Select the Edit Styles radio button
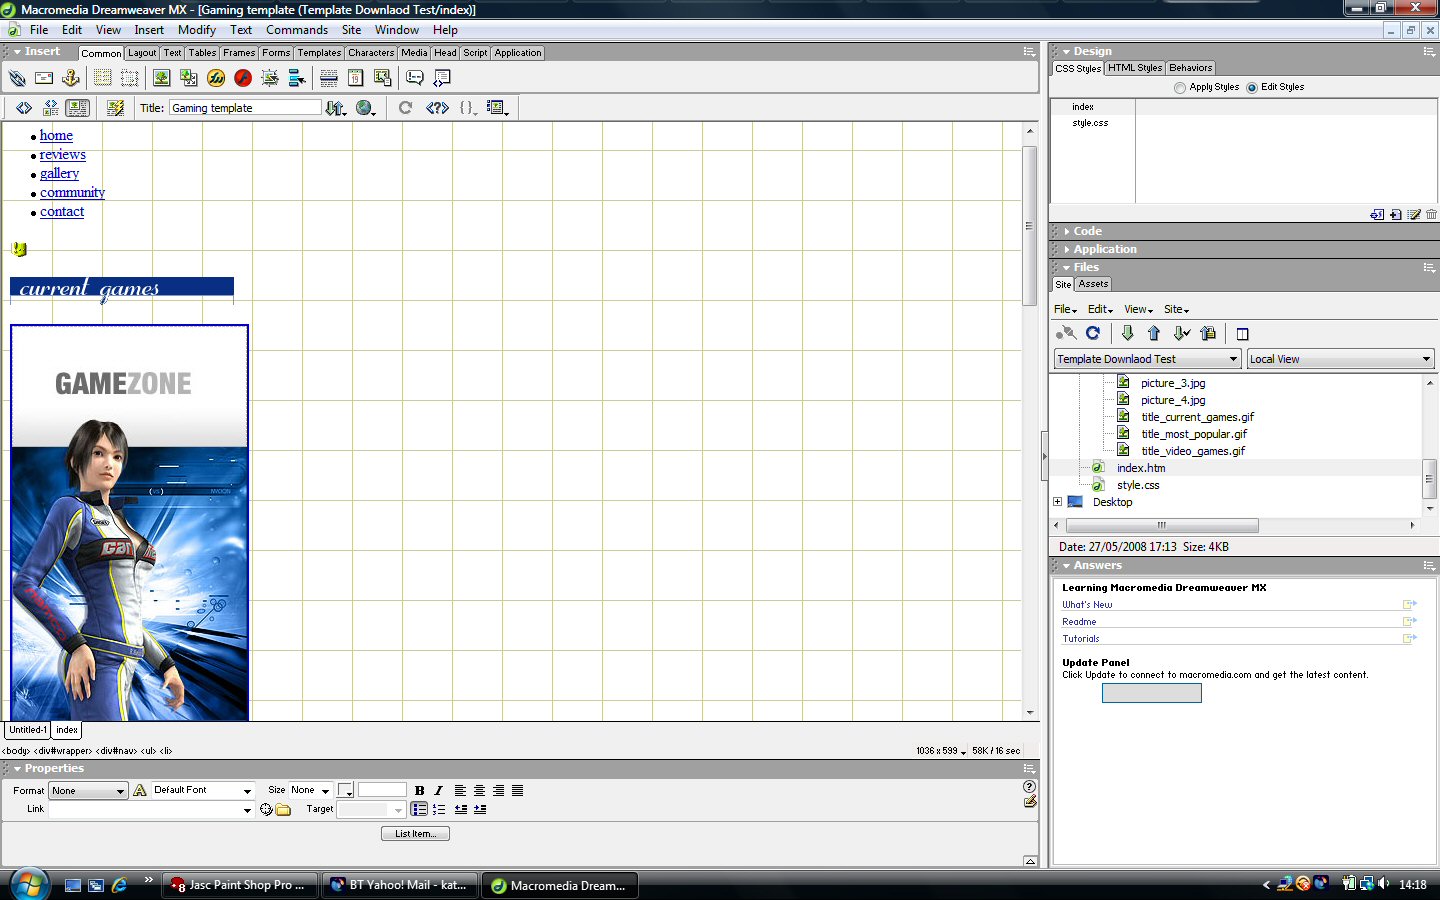Viewport: 1440px width, 900px height. [1252, 88]
